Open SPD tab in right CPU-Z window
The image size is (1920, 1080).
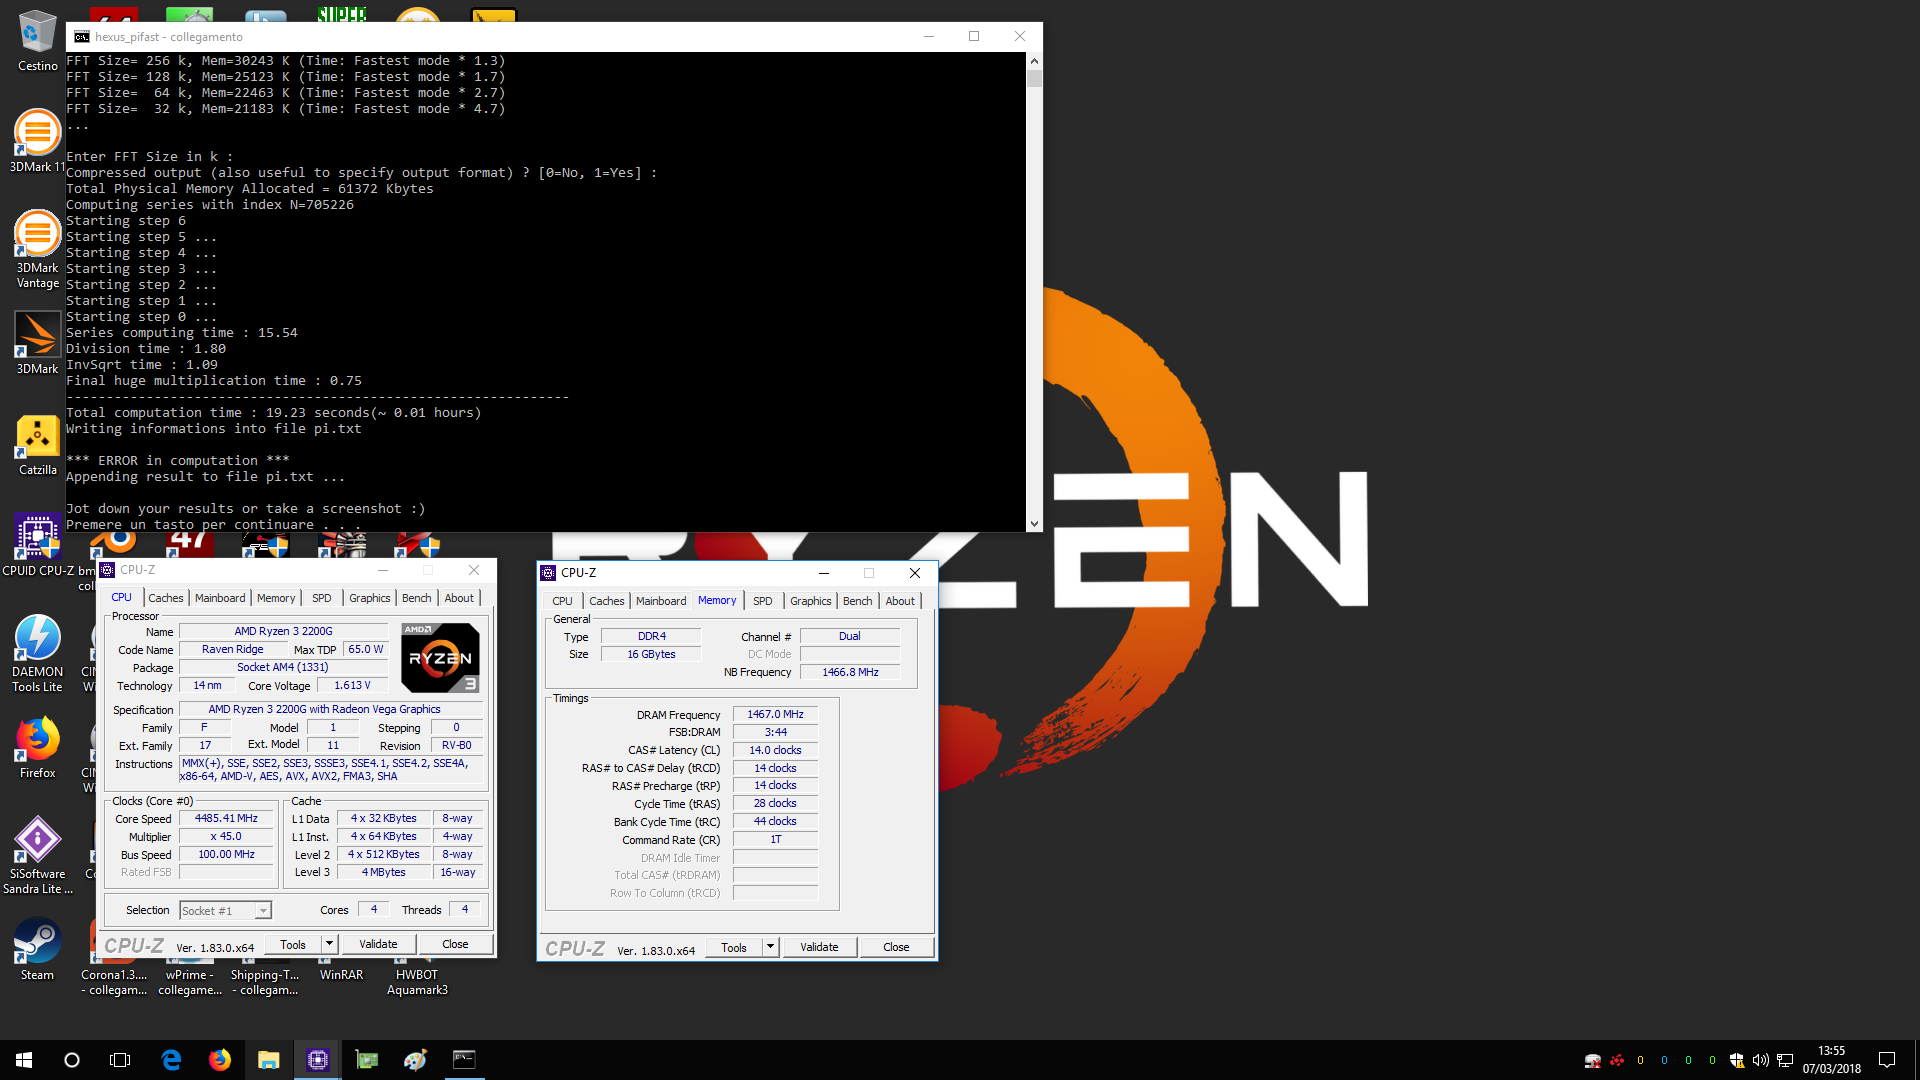tap(763, 601)
